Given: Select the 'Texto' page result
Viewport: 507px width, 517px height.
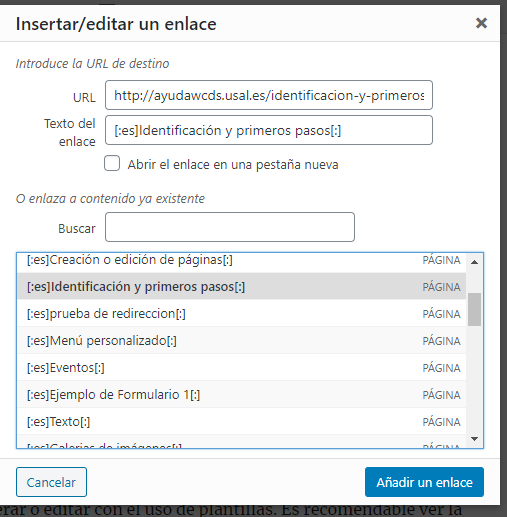Looking at the screenshot, I should tap(242, 421).
